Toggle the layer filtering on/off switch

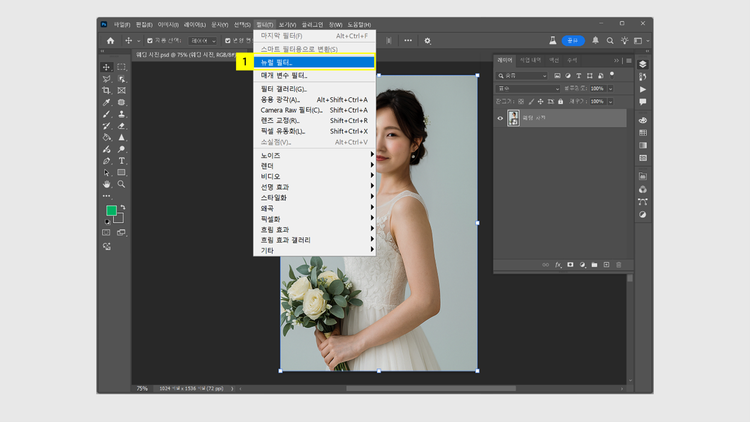[x=612, y=75]
